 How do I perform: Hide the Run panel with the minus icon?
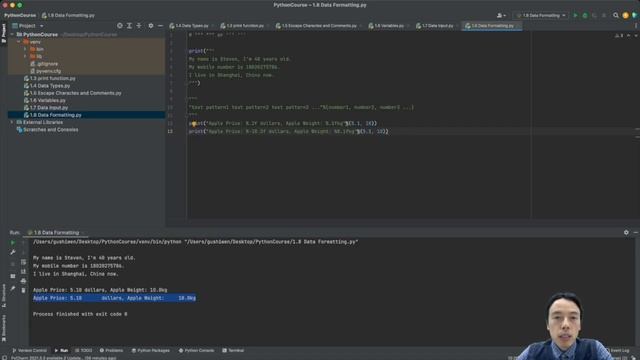(636, 232)
